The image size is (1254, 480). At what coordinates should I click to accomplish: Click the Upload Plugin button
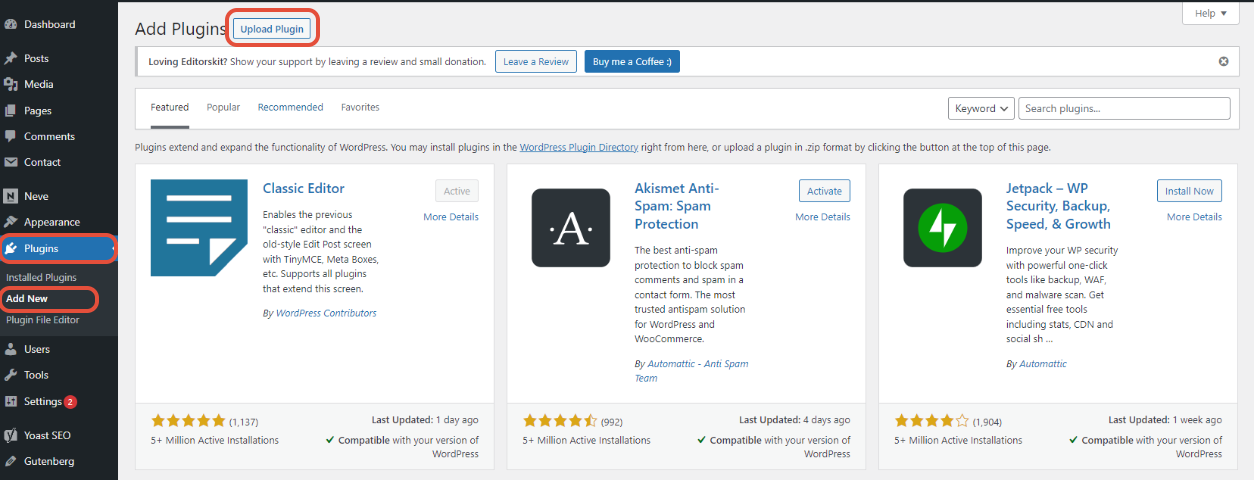pyautogui.click(x=272, y=29)
